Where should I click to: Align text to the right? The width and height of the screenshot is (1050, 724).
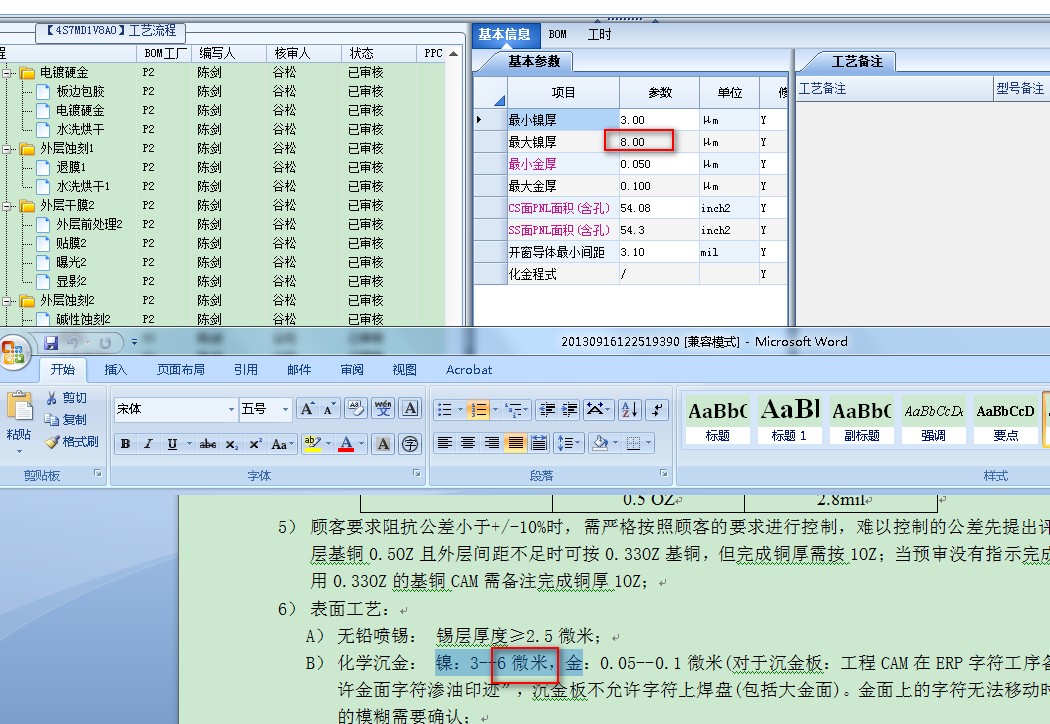[492, 443]
